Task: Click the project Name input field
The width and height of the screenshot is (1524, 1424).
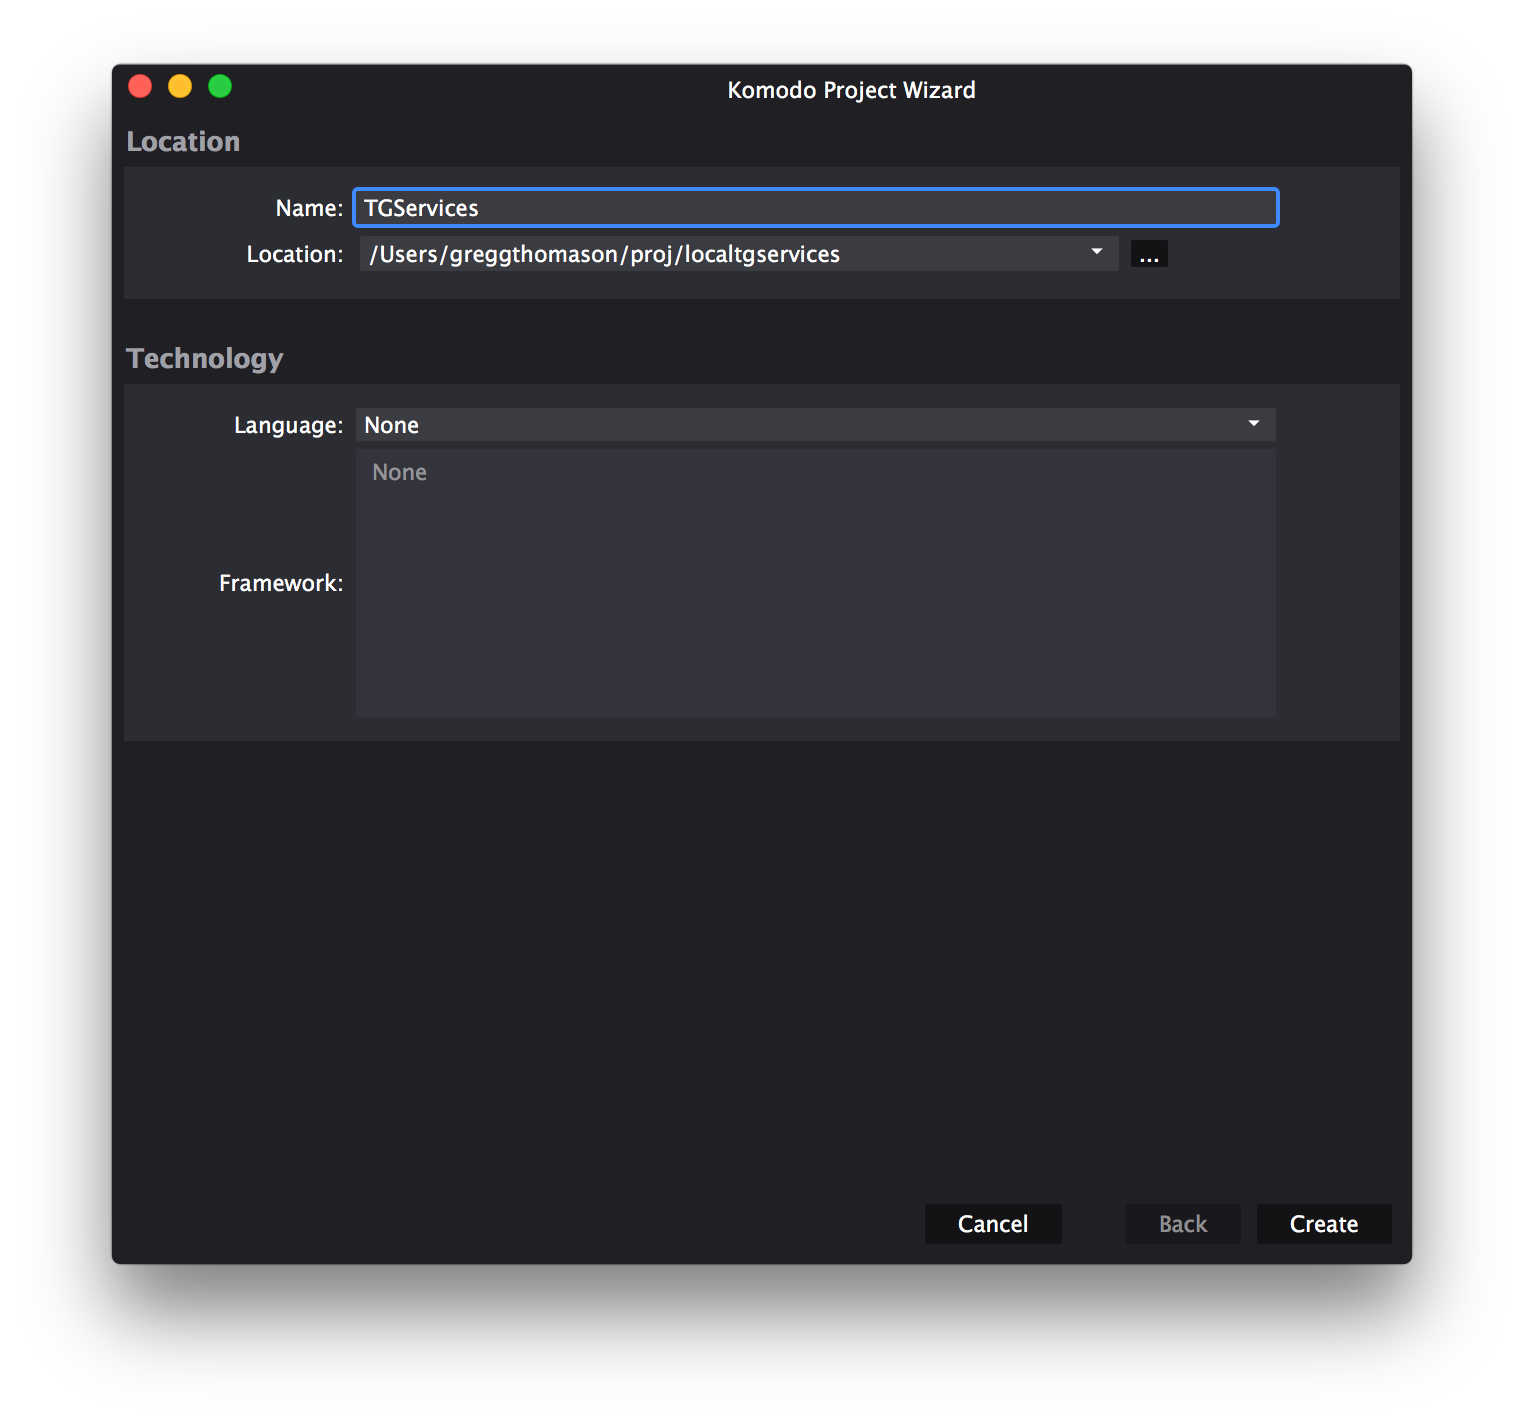Action: (x=816, y=208)
